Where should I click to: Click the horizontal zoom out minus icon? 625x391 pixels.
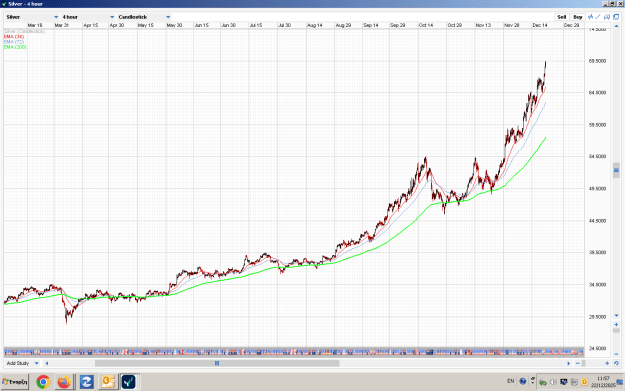coord(578,363)
